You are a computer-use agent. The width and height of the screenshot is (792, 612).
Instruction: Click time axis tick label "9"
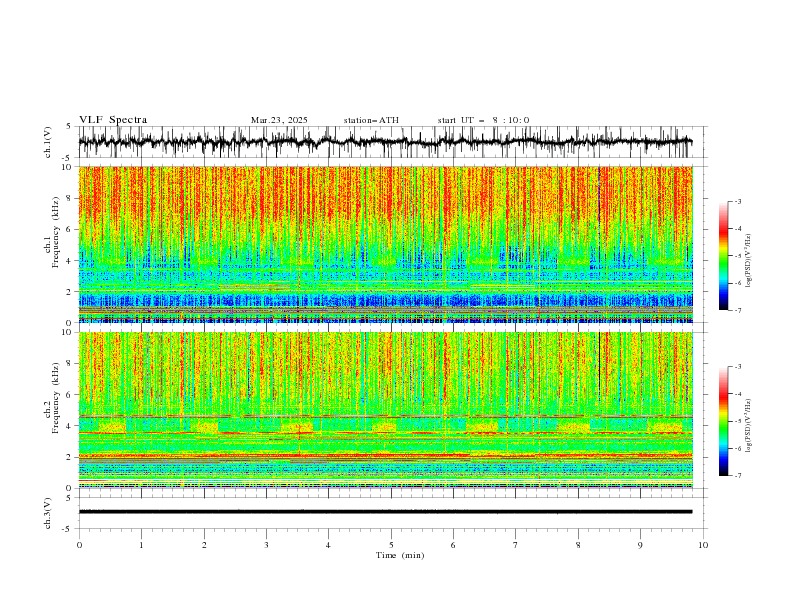pos(640,545)
